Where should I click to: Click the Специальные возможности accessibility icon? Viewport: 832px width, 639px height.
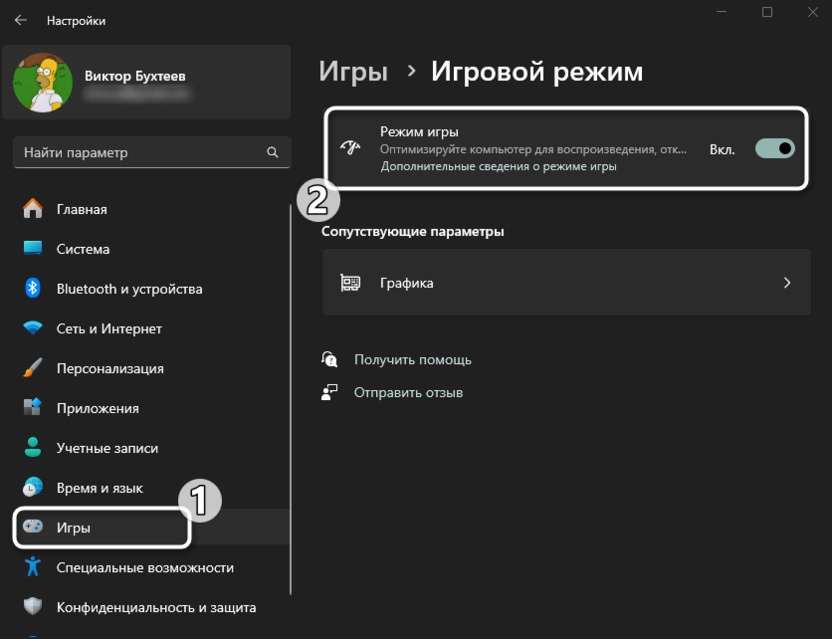(x=33, y=567)
